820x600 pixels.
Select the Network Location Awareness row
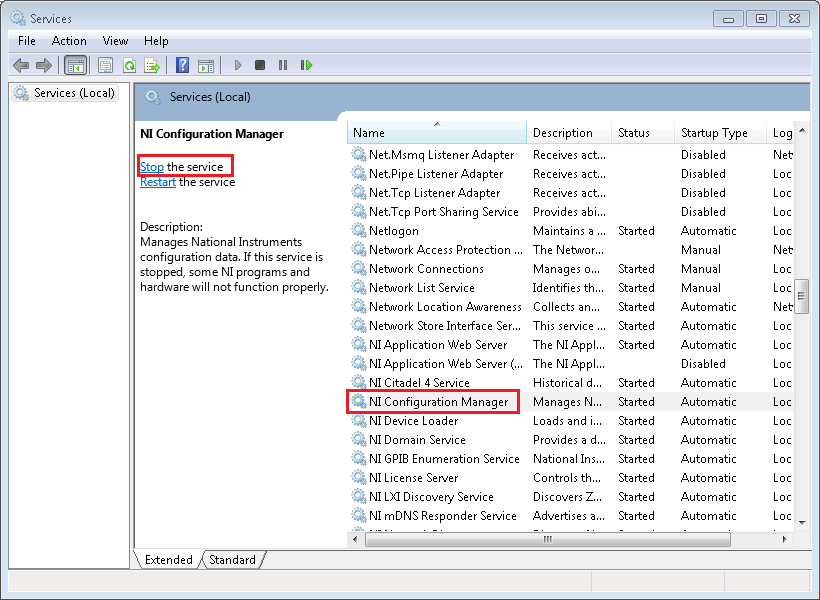pos(571,307)
